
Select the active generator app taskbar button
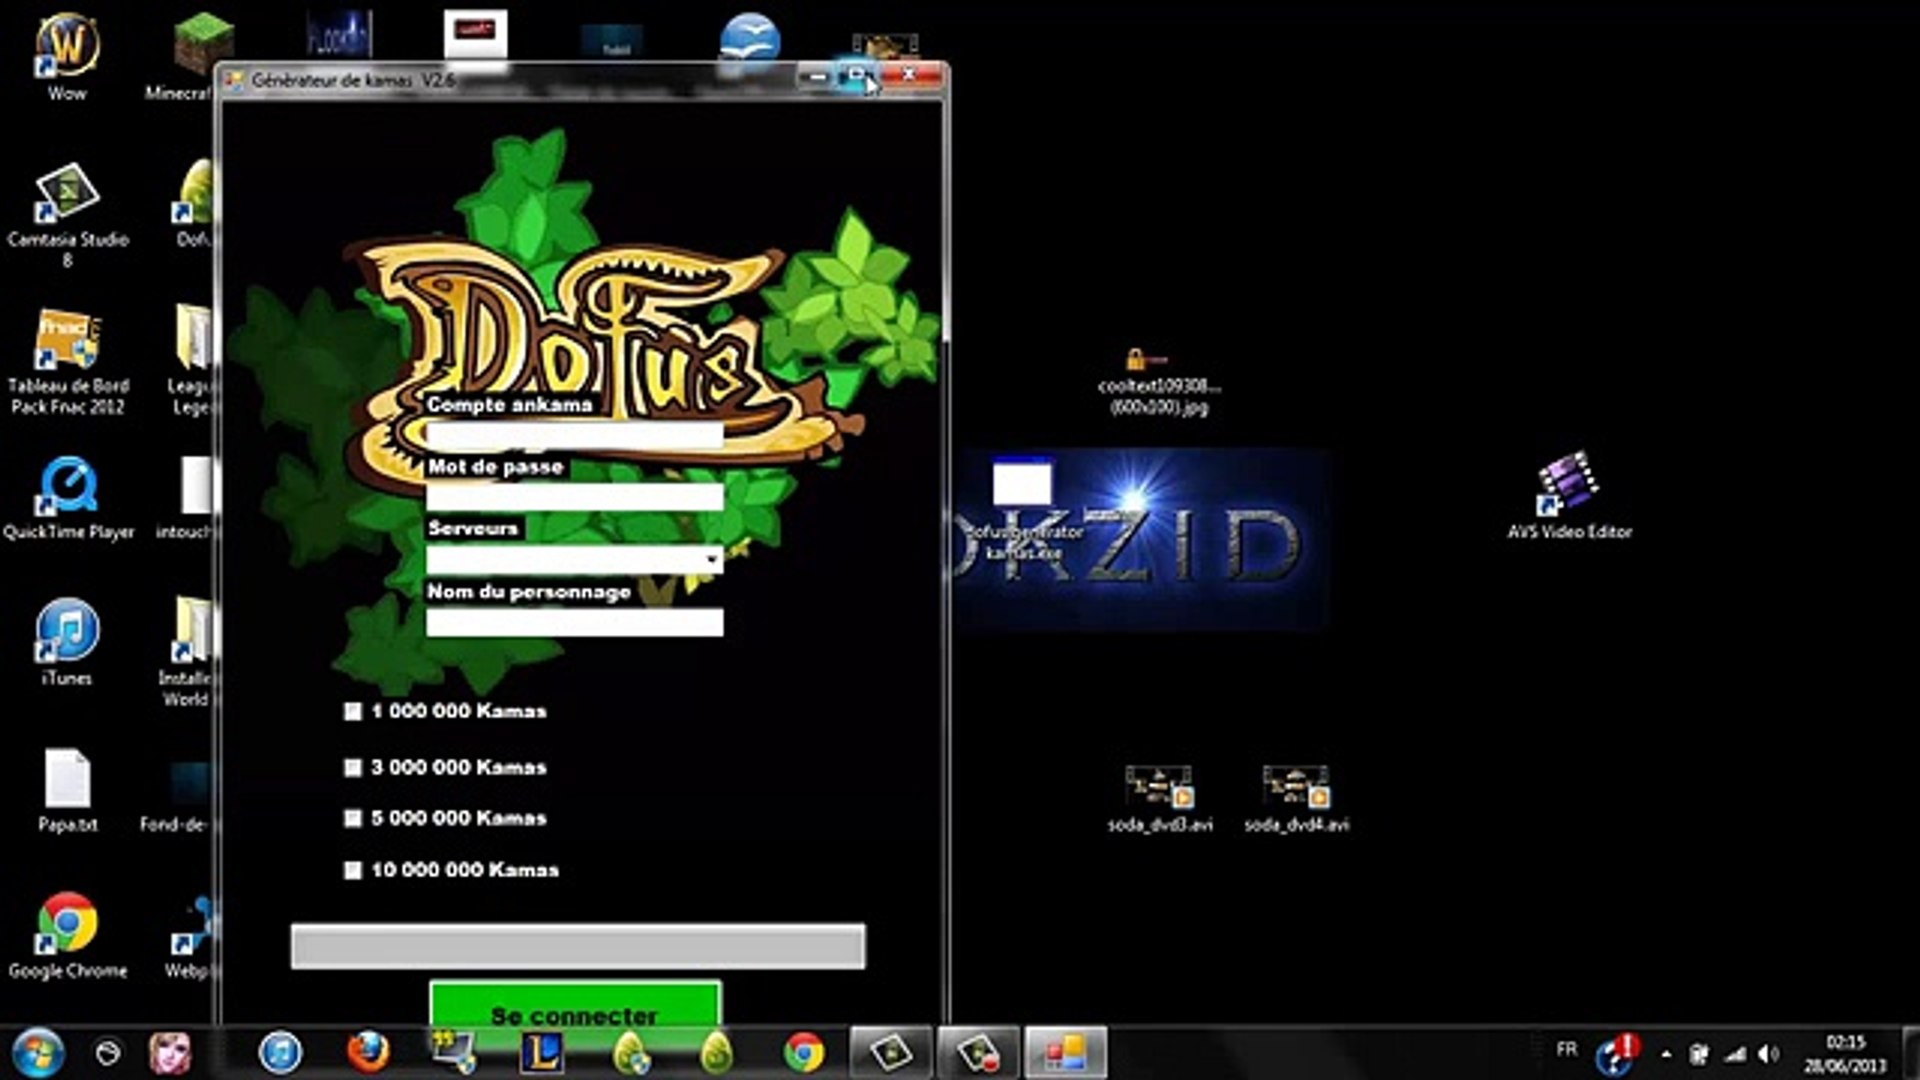click(x=1065, y=1053)
